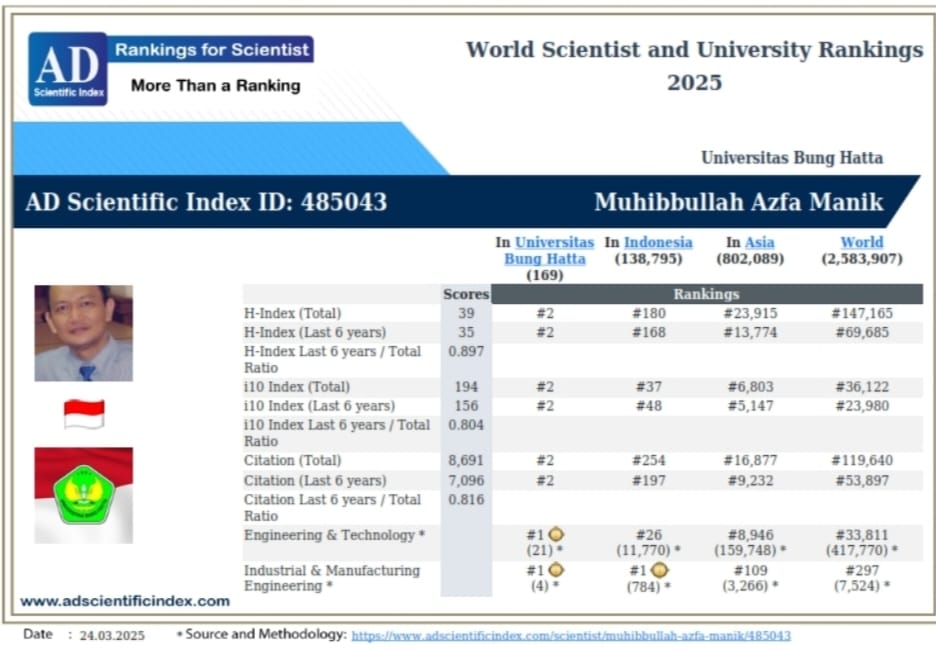Click the World rank #297
This screenshot has height=652, width=936.
tap(862, 571)
